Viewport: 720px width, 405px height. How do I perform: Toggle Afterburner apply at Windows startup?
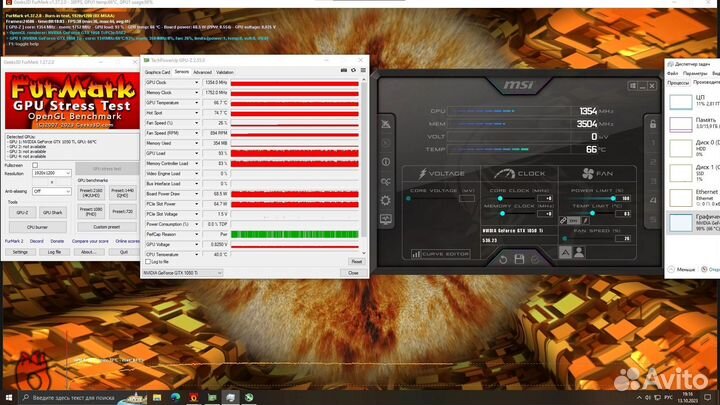(x=633, y=86)
